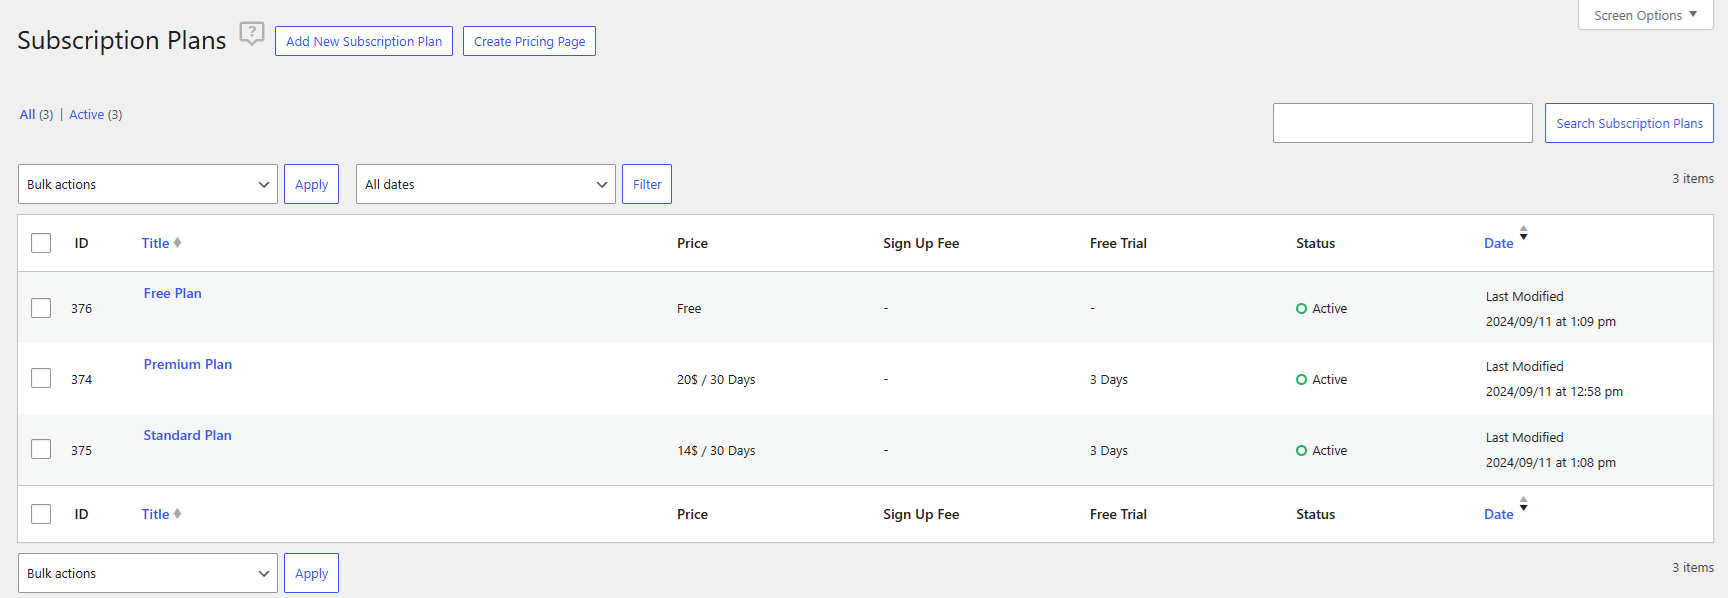Viewport: 1728px width, 598px height.
Task: Click the sort arrows beside top Date header
Action: tap(1523, 233)
